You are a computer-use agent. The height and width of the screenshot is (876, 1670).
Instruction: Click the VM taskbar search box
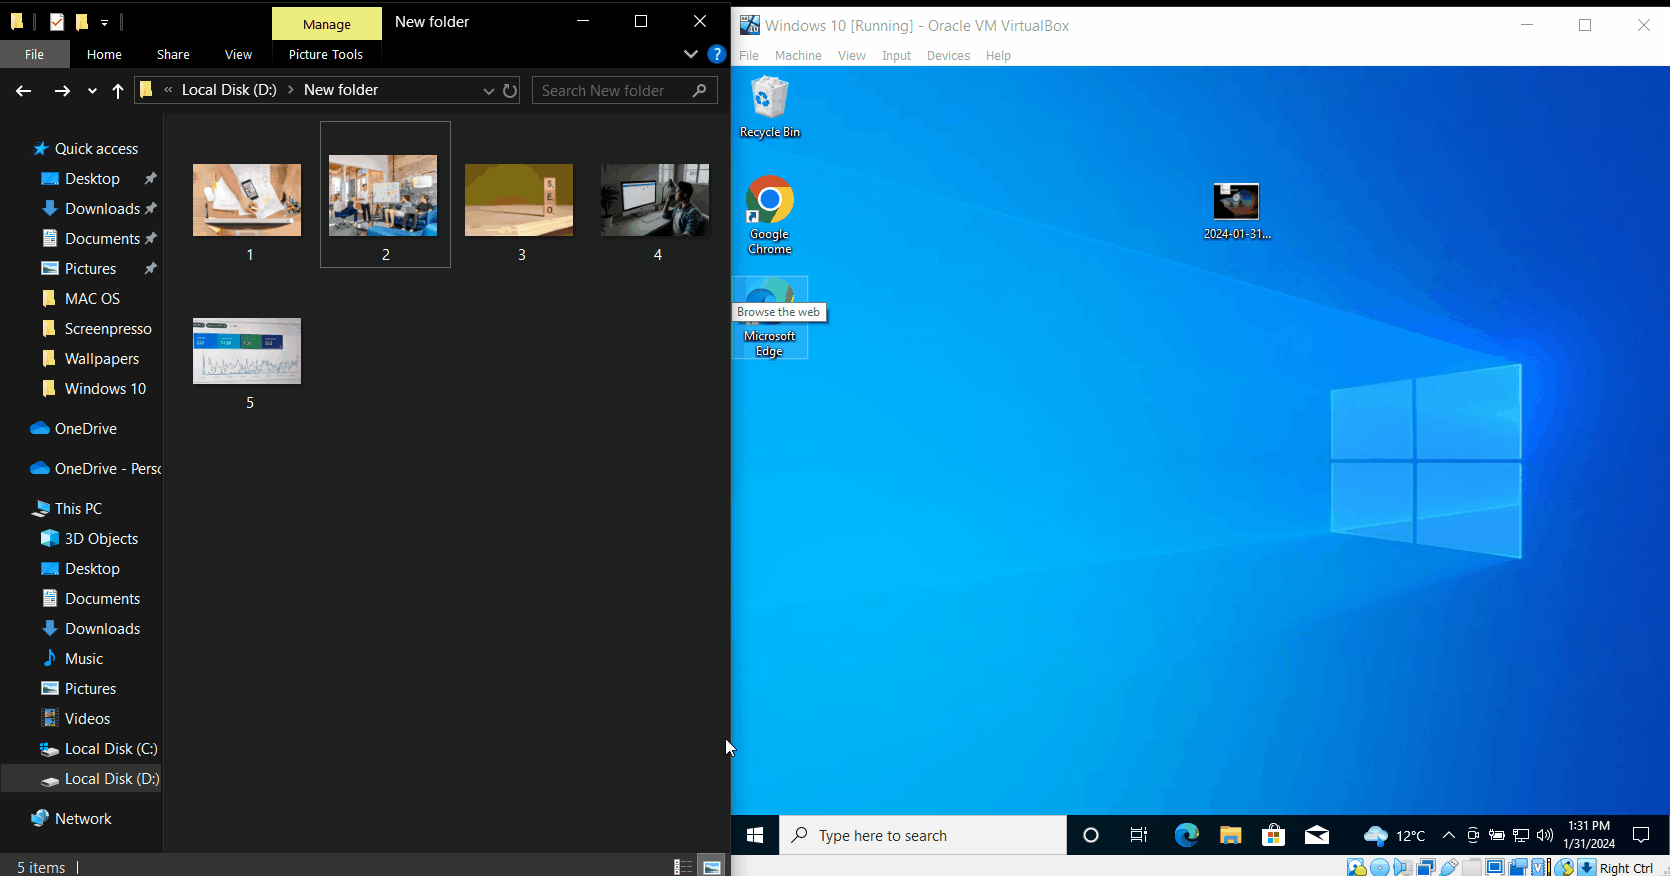pyautogui.click(x=923, y=835)
